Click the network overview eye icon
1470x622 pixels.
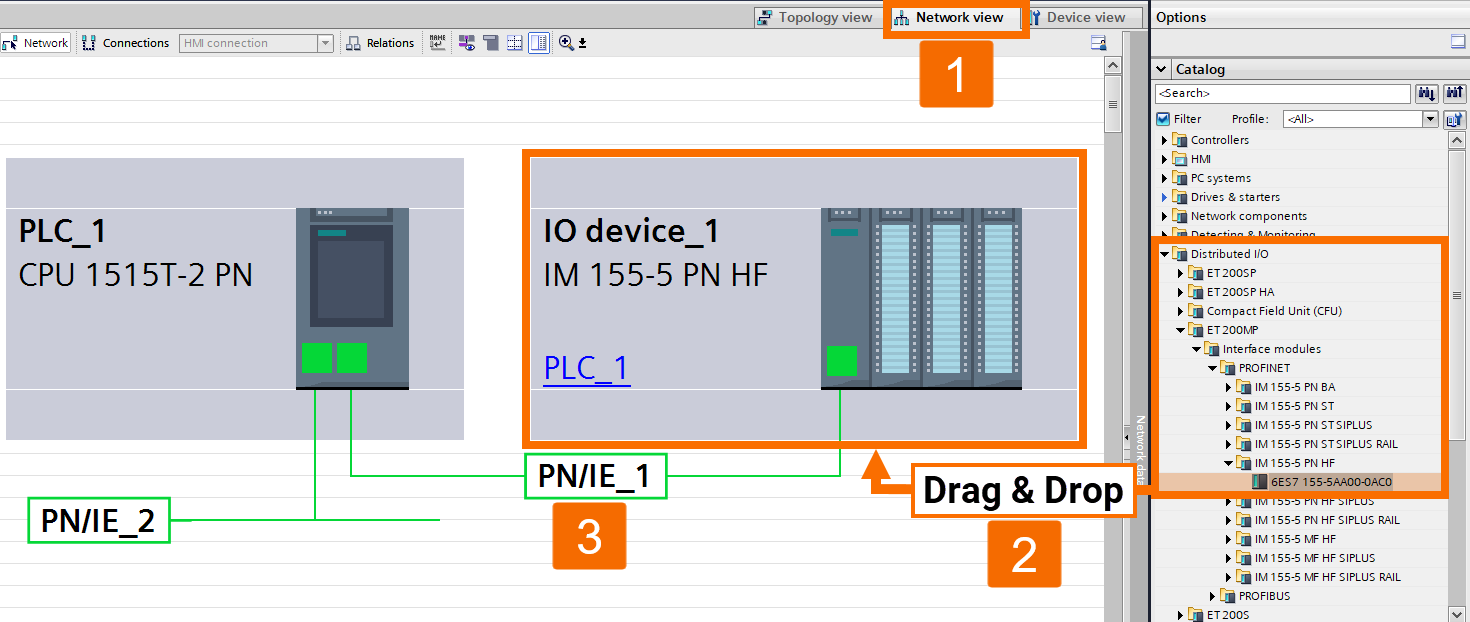[x=466, y=43]
